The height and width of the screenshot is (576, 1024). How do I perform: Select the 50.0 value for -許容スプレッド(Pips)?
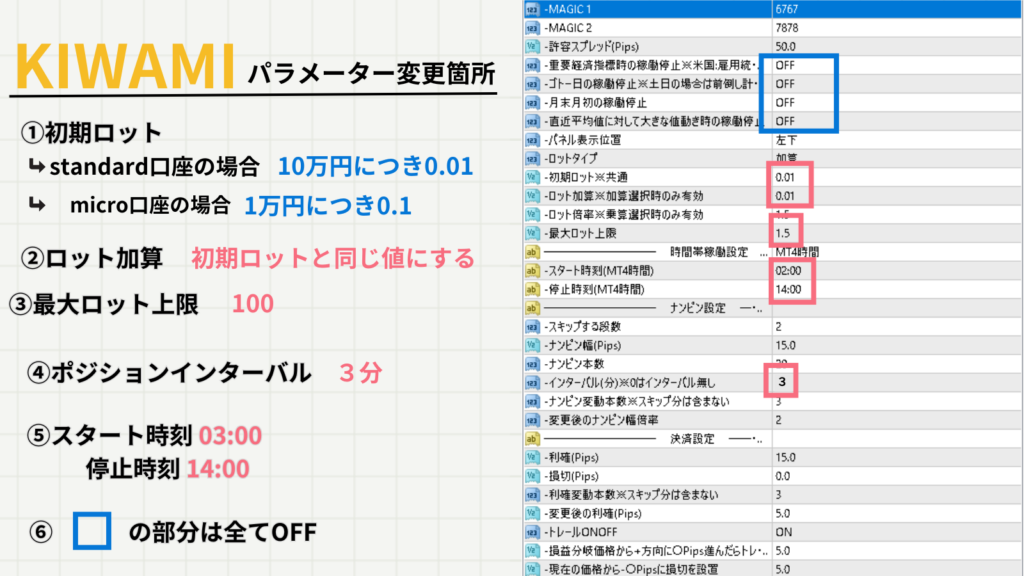(x=785, y=46)
